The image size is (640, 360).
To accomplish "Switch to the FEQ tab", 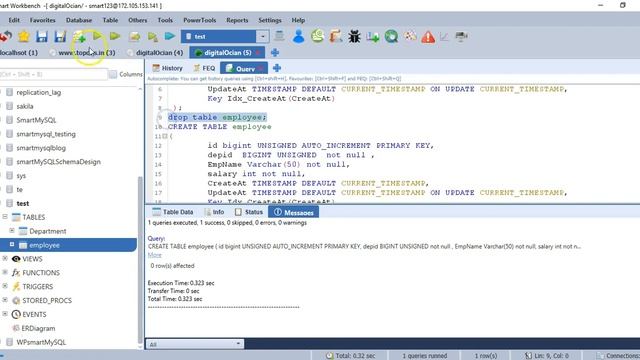I will pos(204,68).
